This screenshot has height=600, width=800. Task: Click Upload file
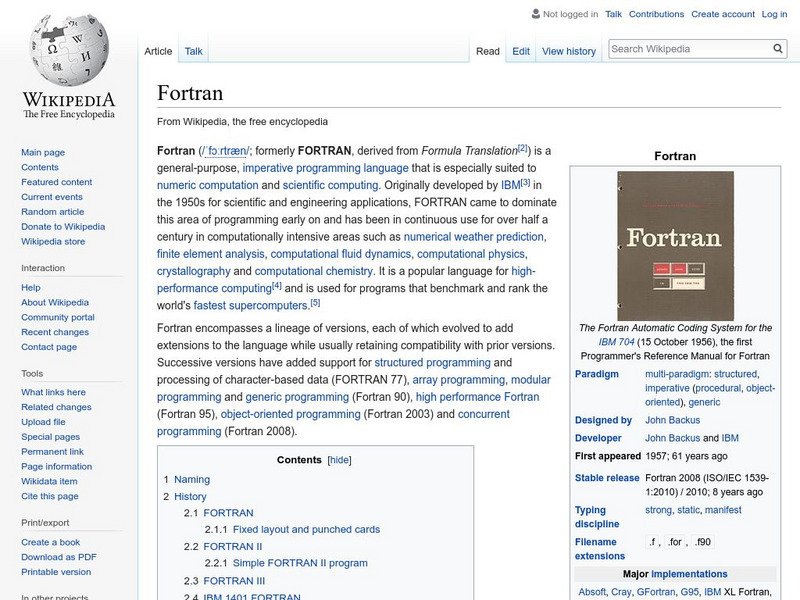(x=43, y=421)
